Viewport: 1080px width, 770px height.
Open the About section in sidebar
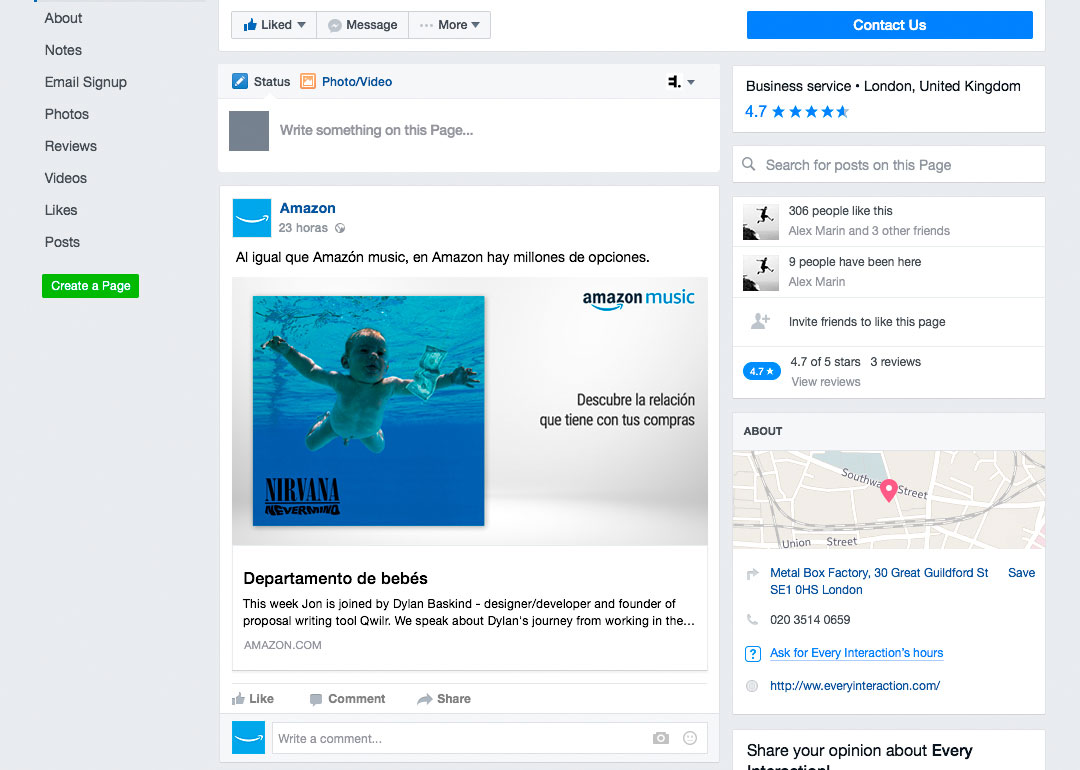[x=63, y=19]
